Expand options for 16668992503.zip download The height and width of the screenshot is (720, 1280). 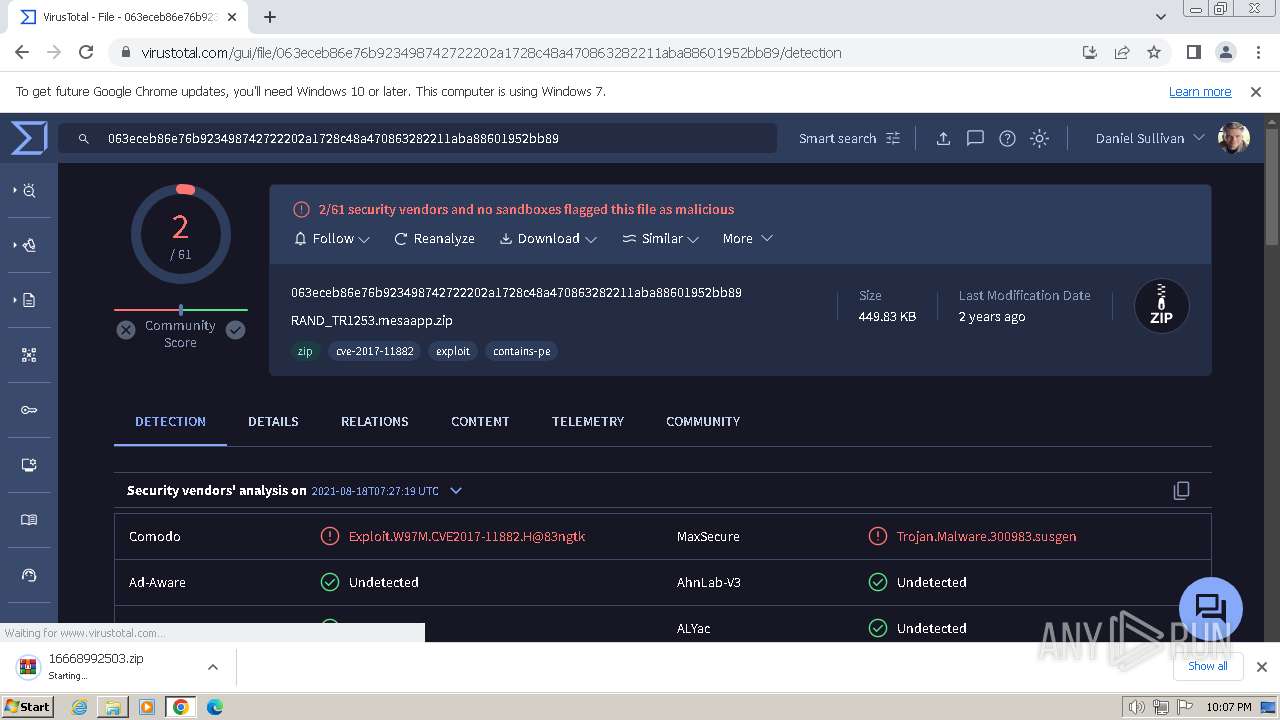[213, 667]
